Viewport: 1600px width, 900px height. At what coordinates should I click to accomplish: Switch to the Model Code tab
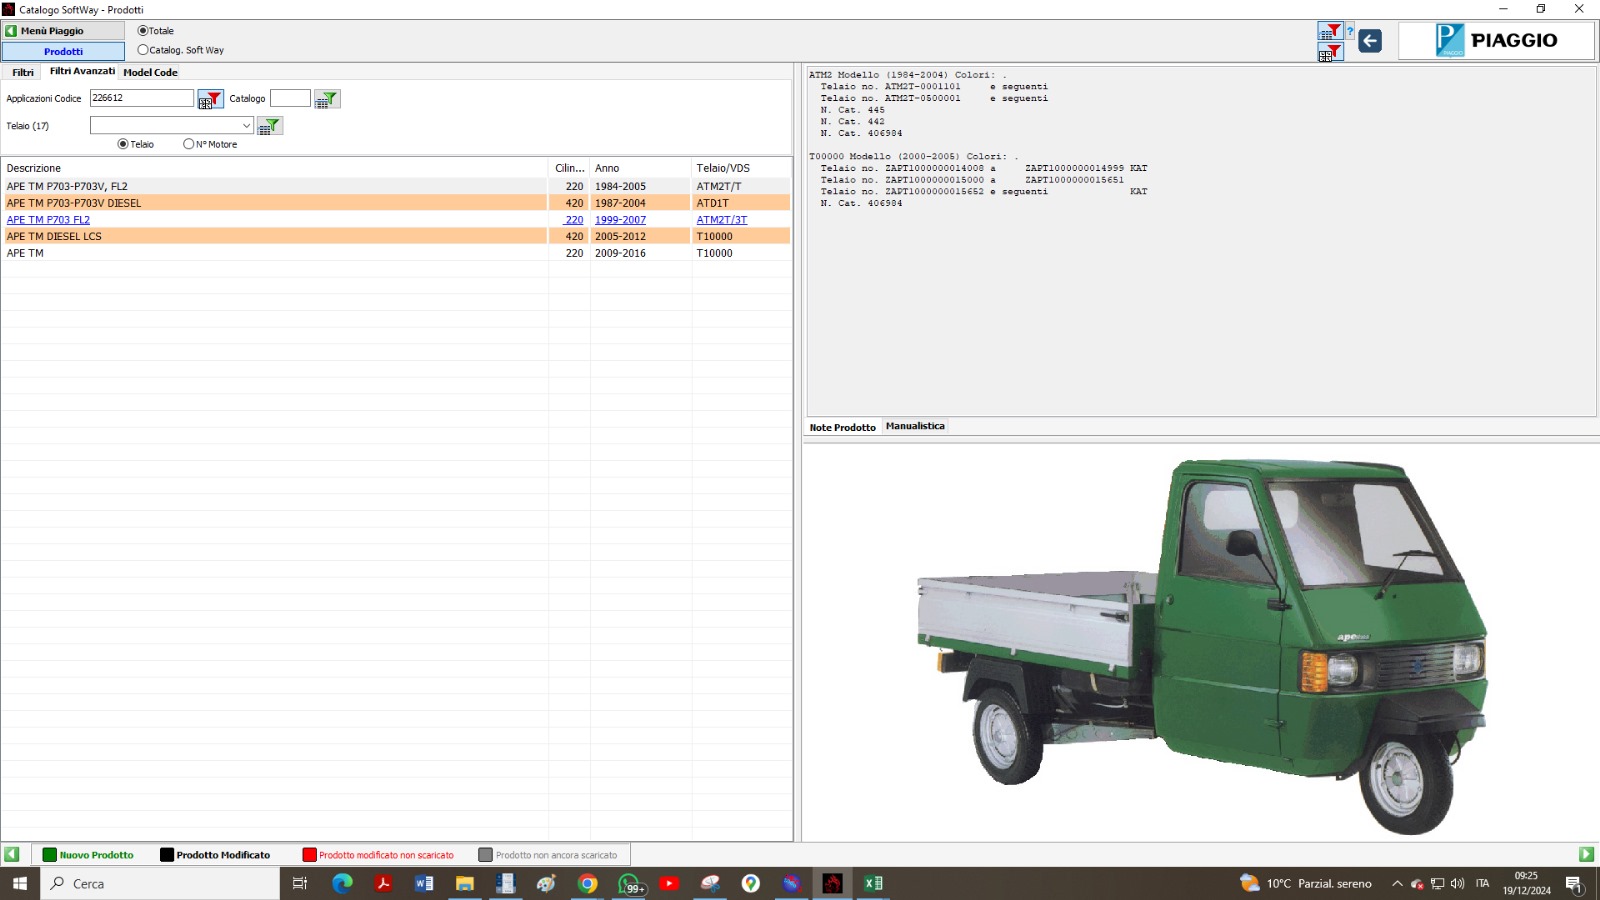(150, 72)
